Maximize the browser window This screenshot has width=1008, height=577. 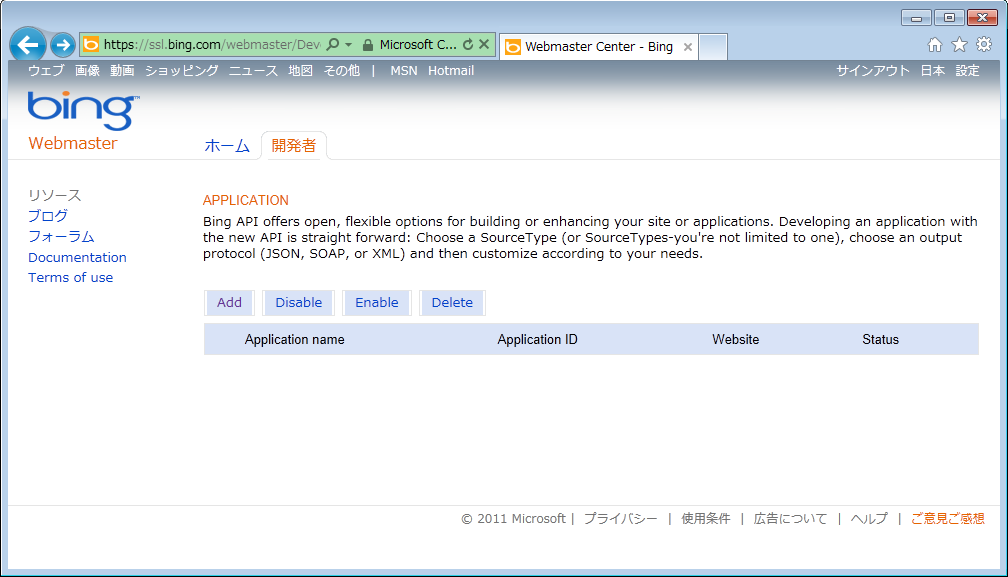(949, 17)
